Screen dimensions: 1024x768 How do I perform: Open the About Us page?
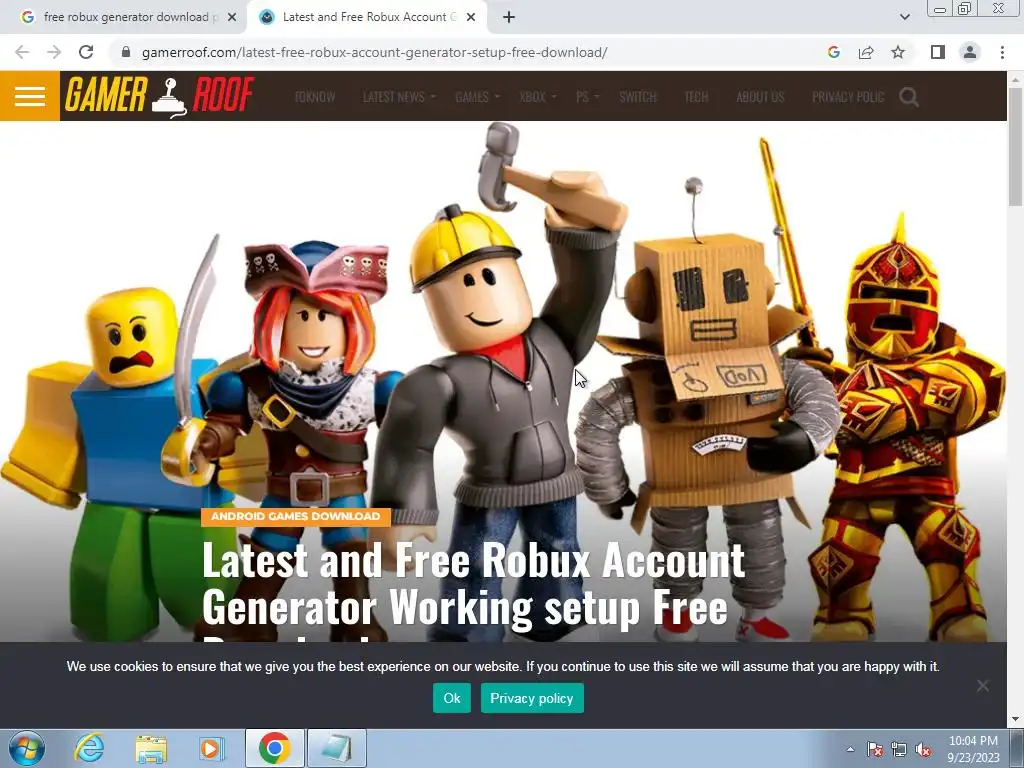click(760, 97)
